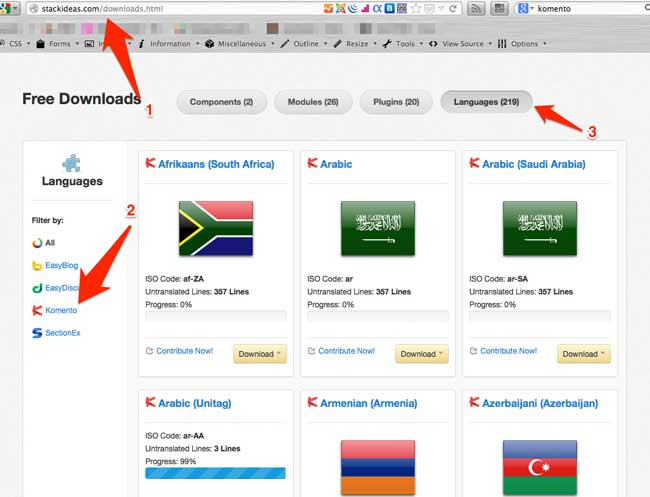This screenshot has height=497, width=650.
Task: Click the Outline pencil icon
Action: pyautogui.click(x=285, y=44)
